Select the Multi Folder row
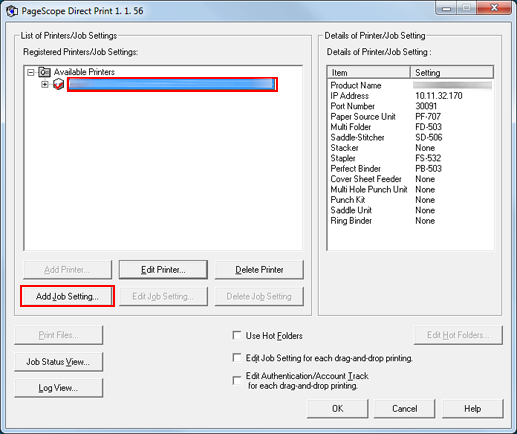The height and width of the screenshot is (434, 517). click(x=411, y=127)
